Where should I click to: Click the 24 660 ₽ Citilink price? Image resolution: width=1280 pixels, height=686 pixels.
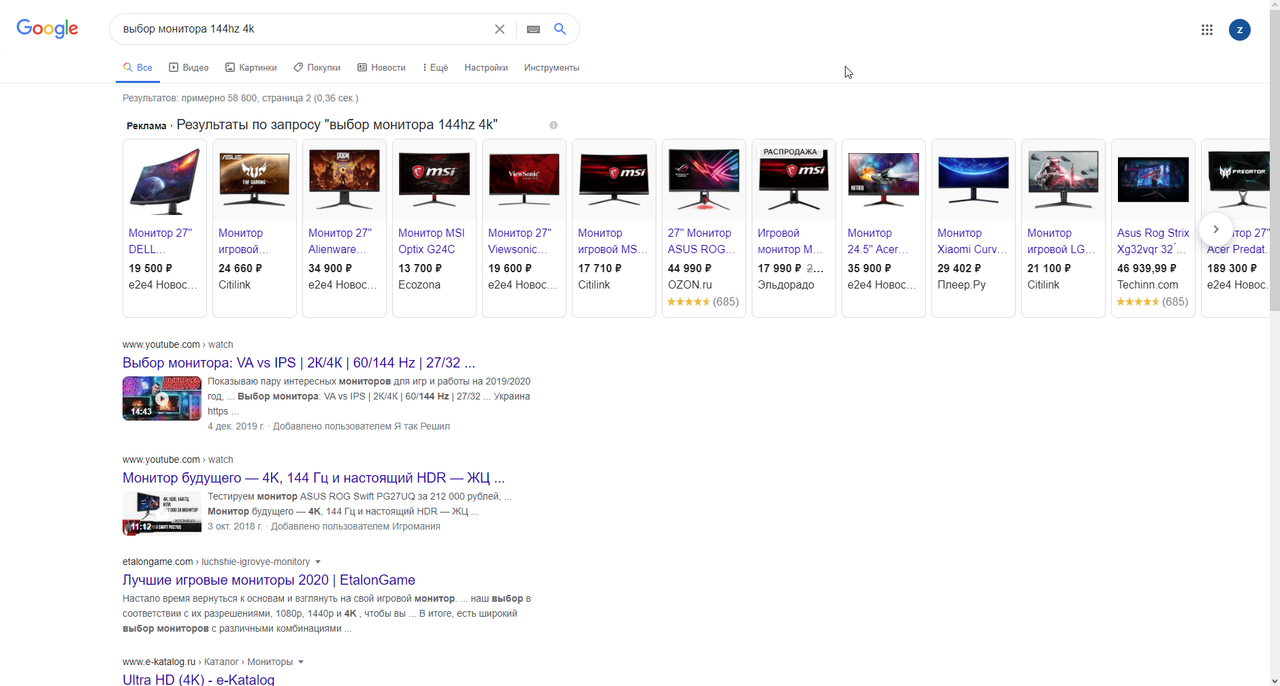point(240,269)
